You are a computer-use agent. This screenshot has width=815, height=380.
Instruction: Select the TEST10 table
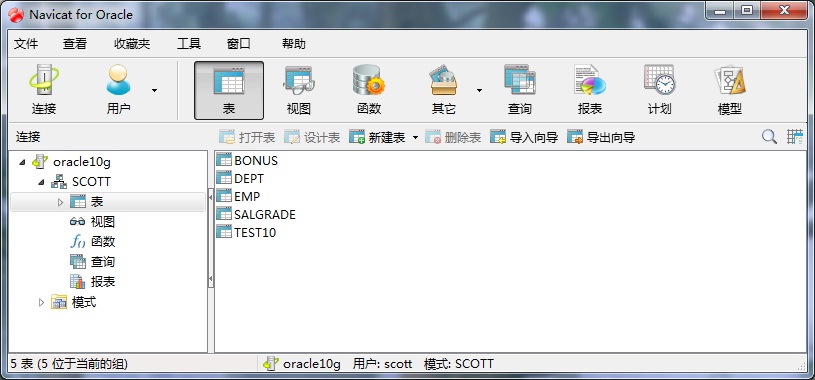pos(246,232)
